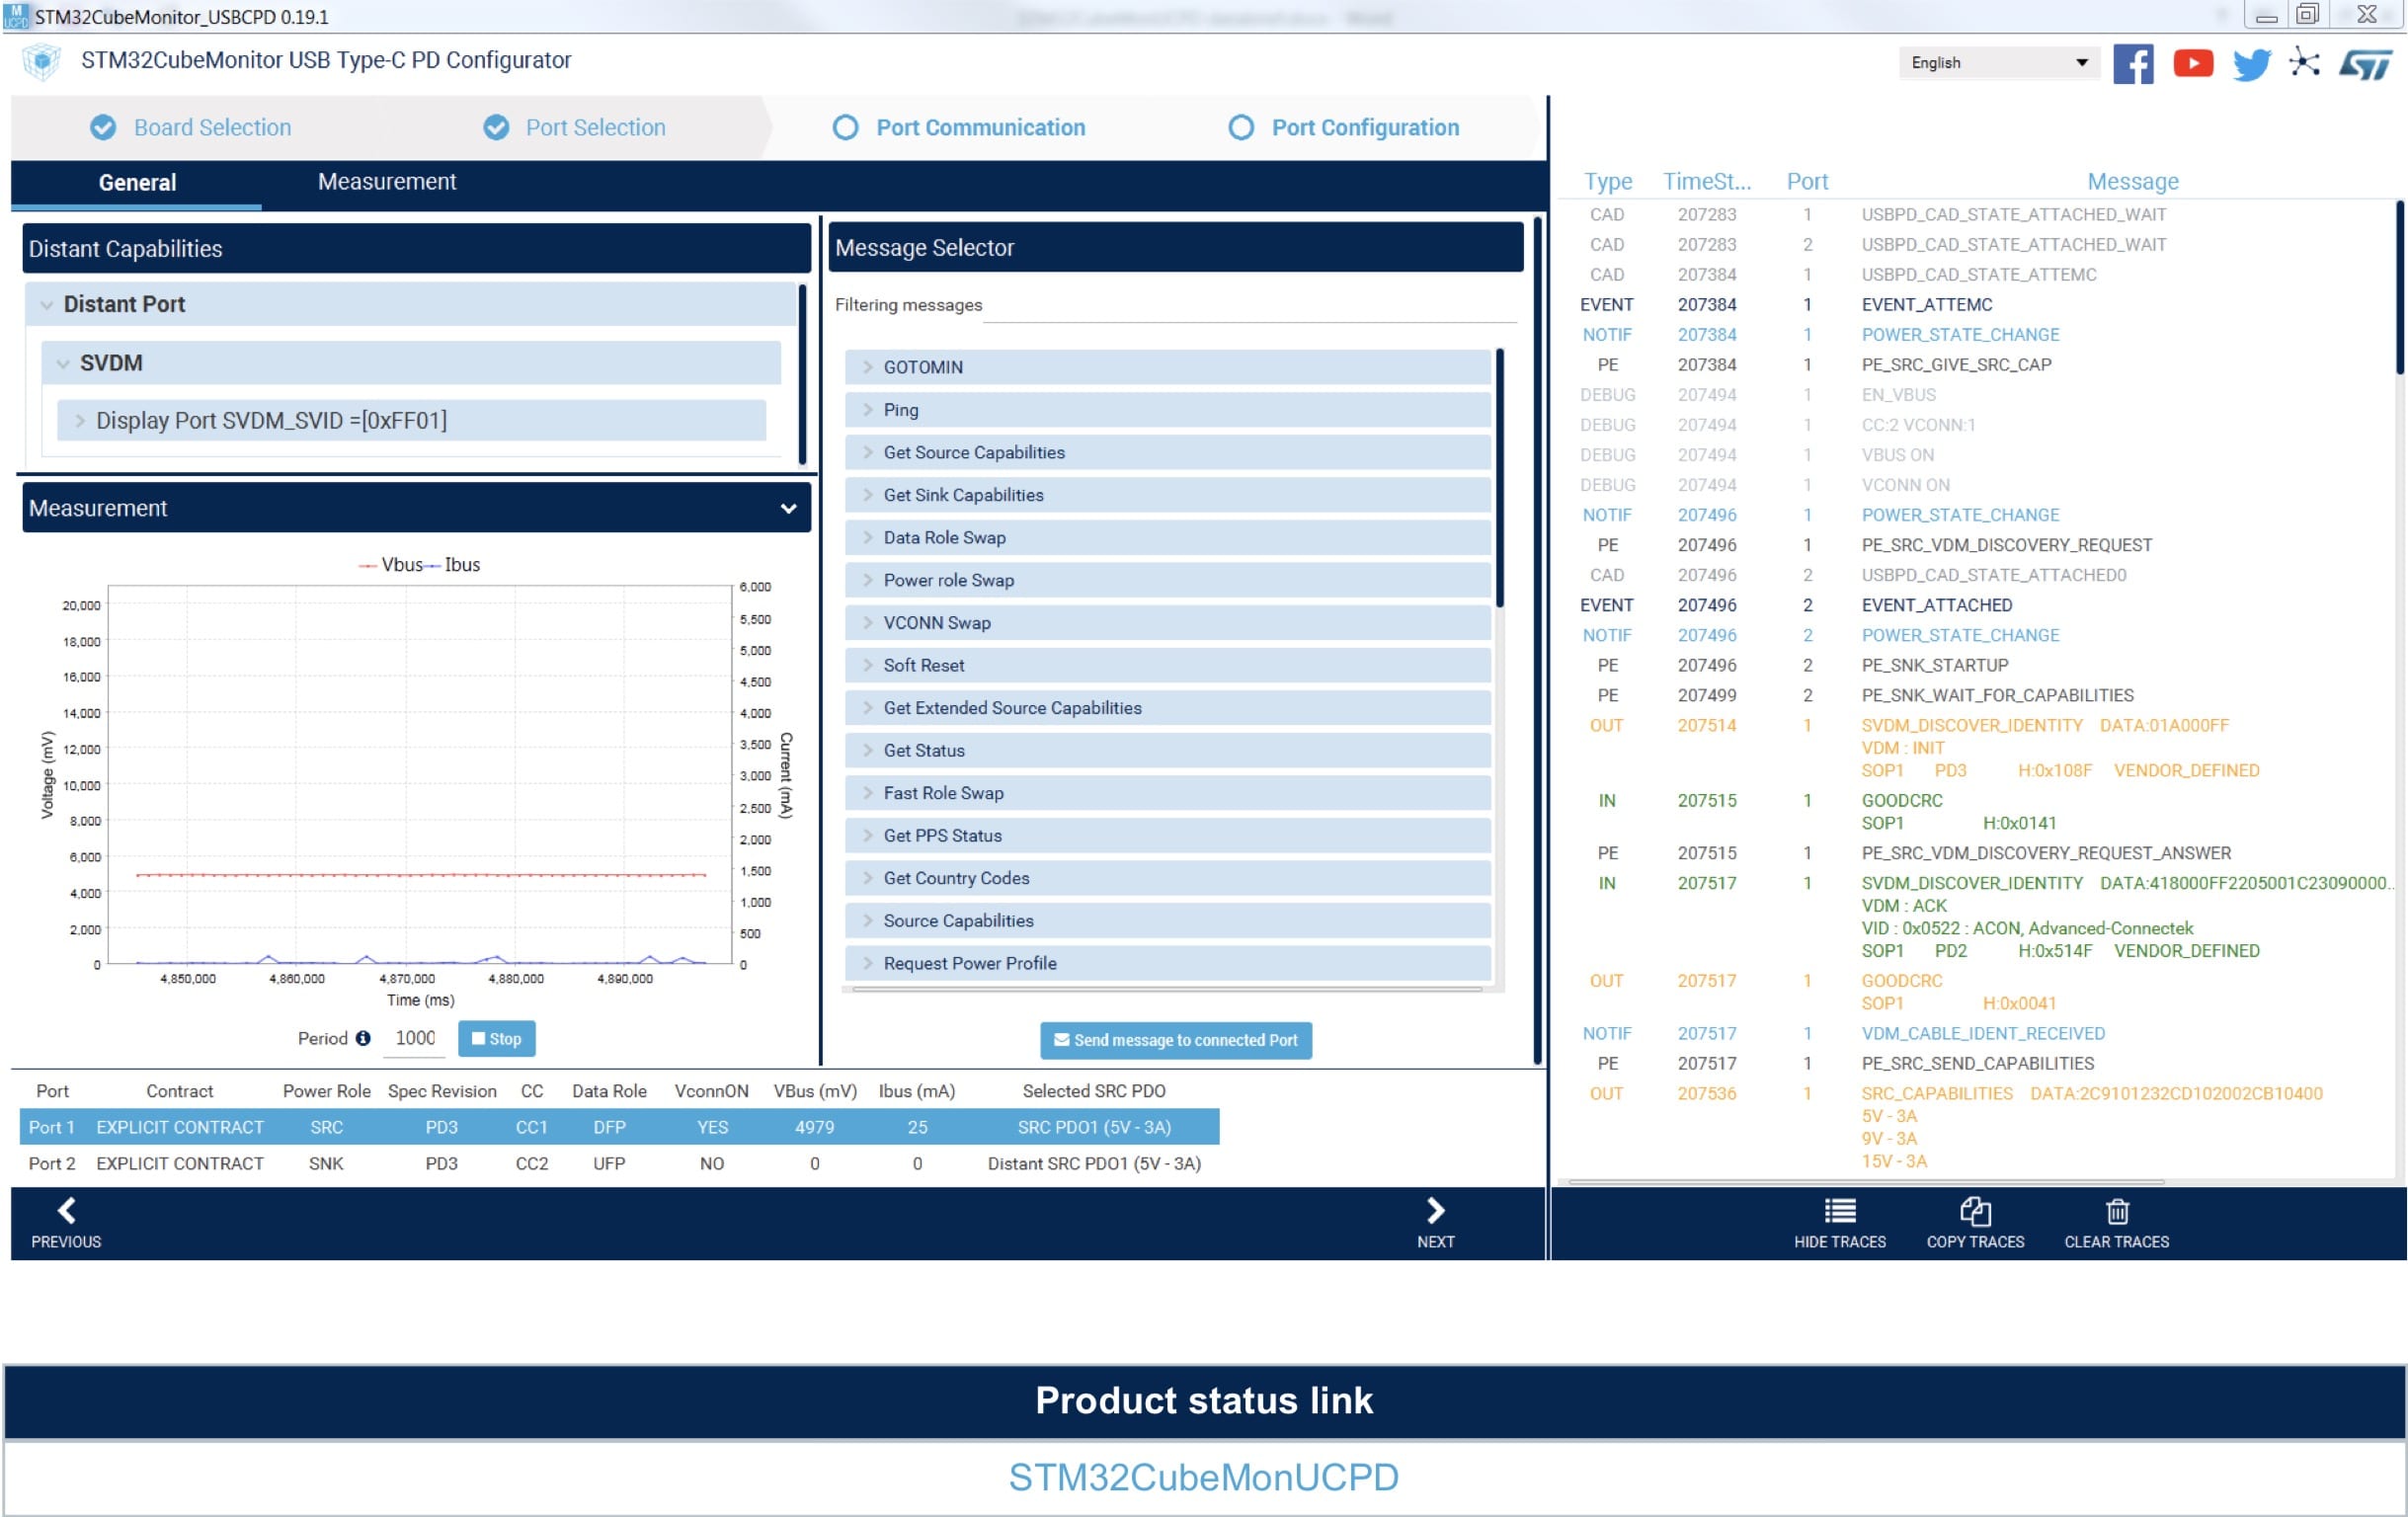Click Send message to connected Port
Image resolution: width=2408 pixels, height=1517 pixels.
coord(1175,1040)
